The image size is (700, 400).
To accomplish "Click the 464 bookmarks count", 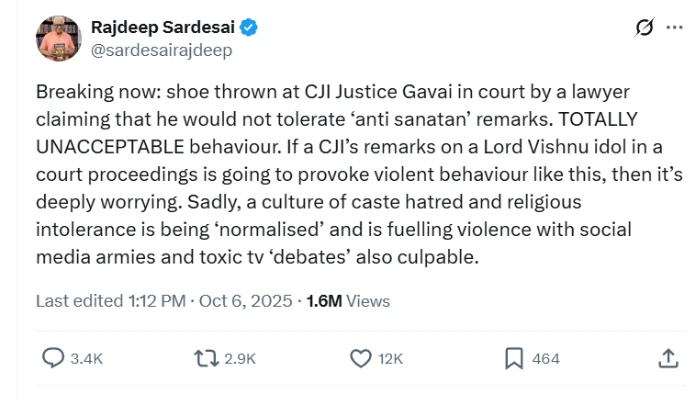I will (546, 359).
